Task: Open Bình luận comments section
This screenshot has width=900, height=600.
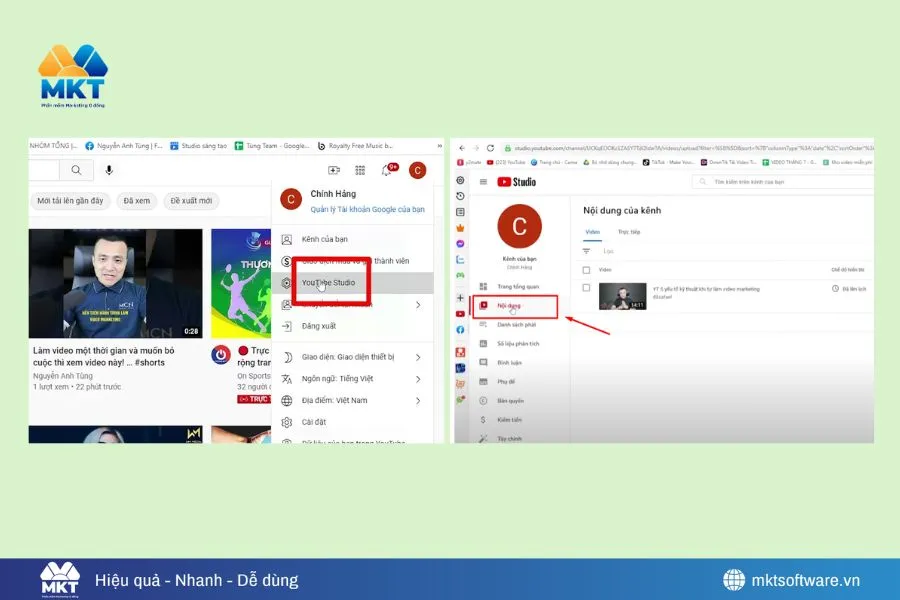Action: click(x=510, y=364)
